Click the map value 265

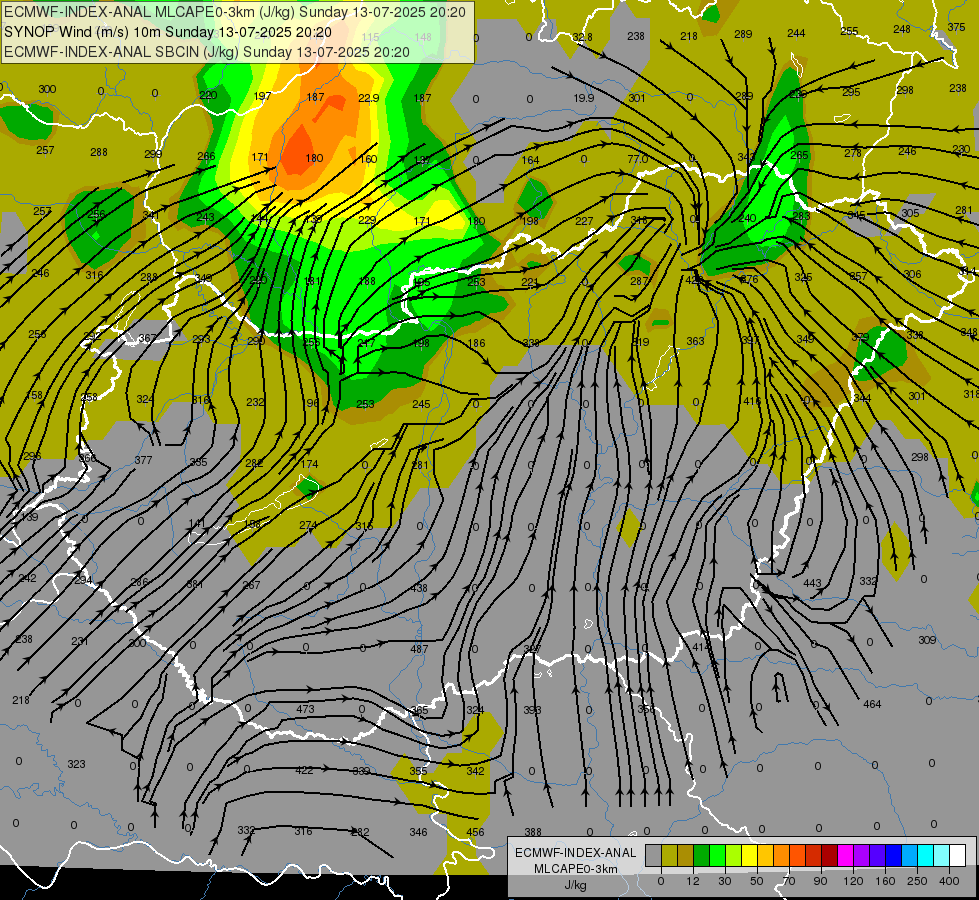tap(799, 155)
